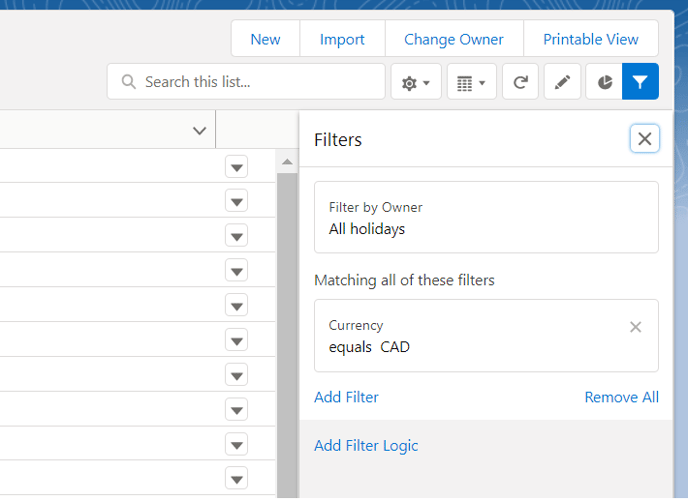Screen dimensions: 688x501
Task: Remove the Currency equals CAD filter
Action: tap(635, 327)
